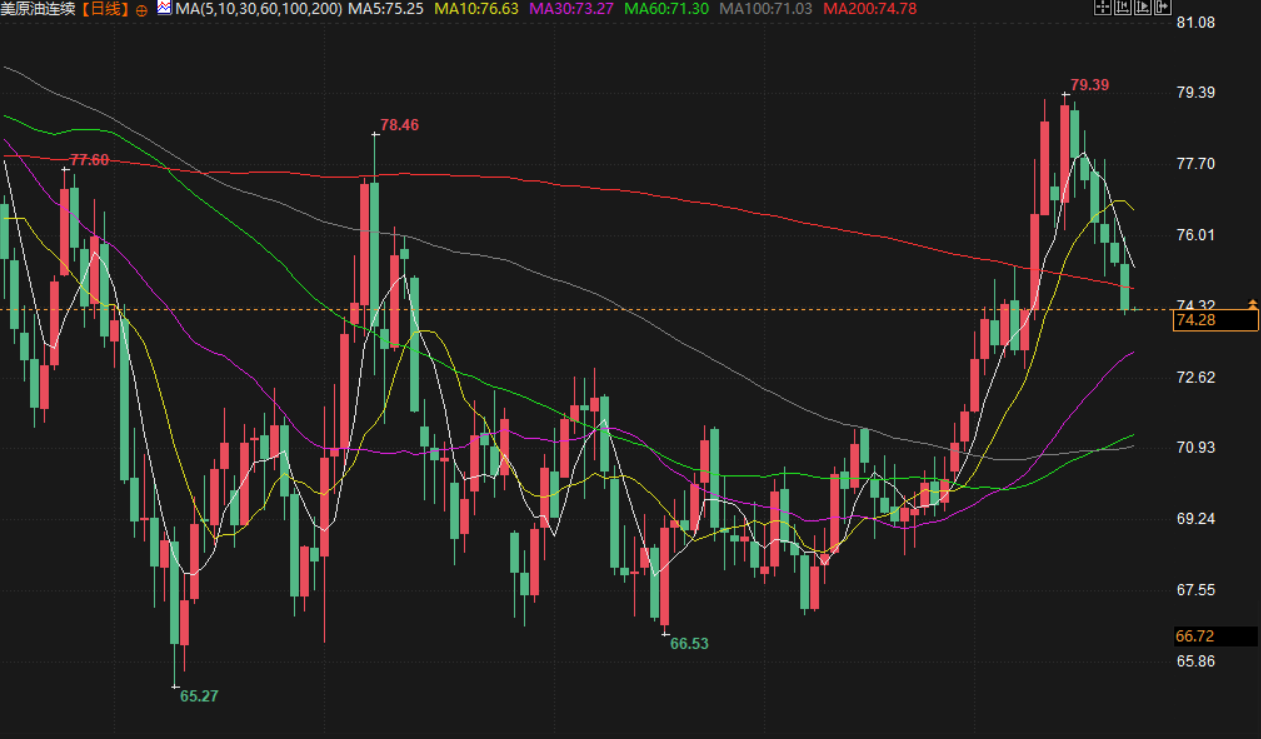Click the 74.28 current price tag
The image size is (1261, 739).
point(1215,320)
